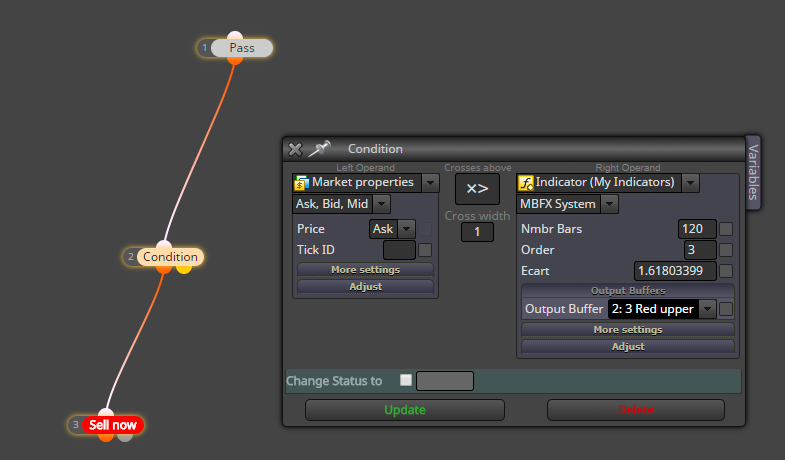Viewport: 785px width, 460px height.
Task: Open the Ask, Bid, Mid dropdown
Action: 381,204
